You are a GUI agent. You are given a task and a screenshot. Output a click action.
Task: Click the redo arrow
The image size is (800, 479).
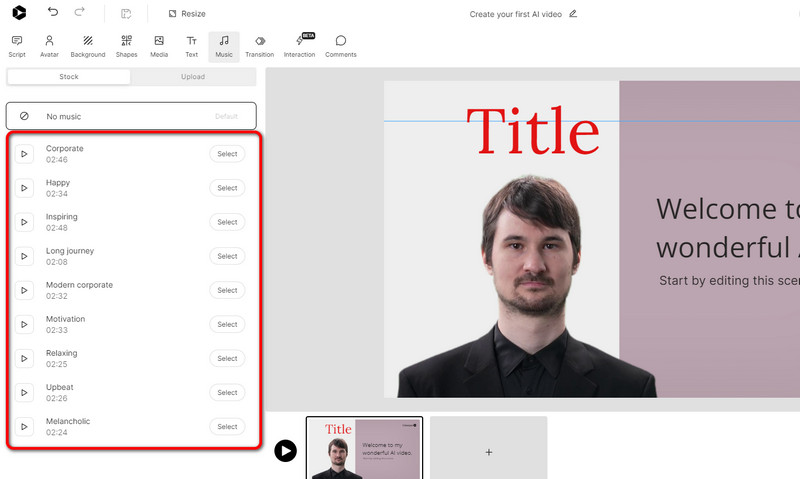click(80, 13)
